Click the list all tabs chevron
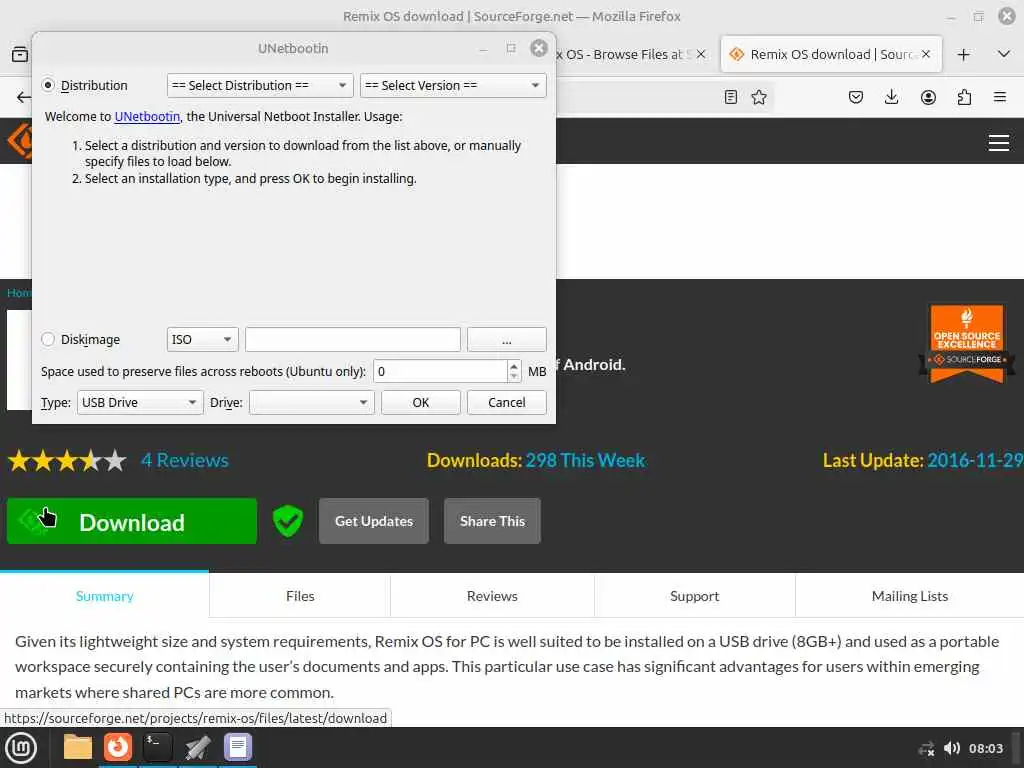 pos(1004,54)
